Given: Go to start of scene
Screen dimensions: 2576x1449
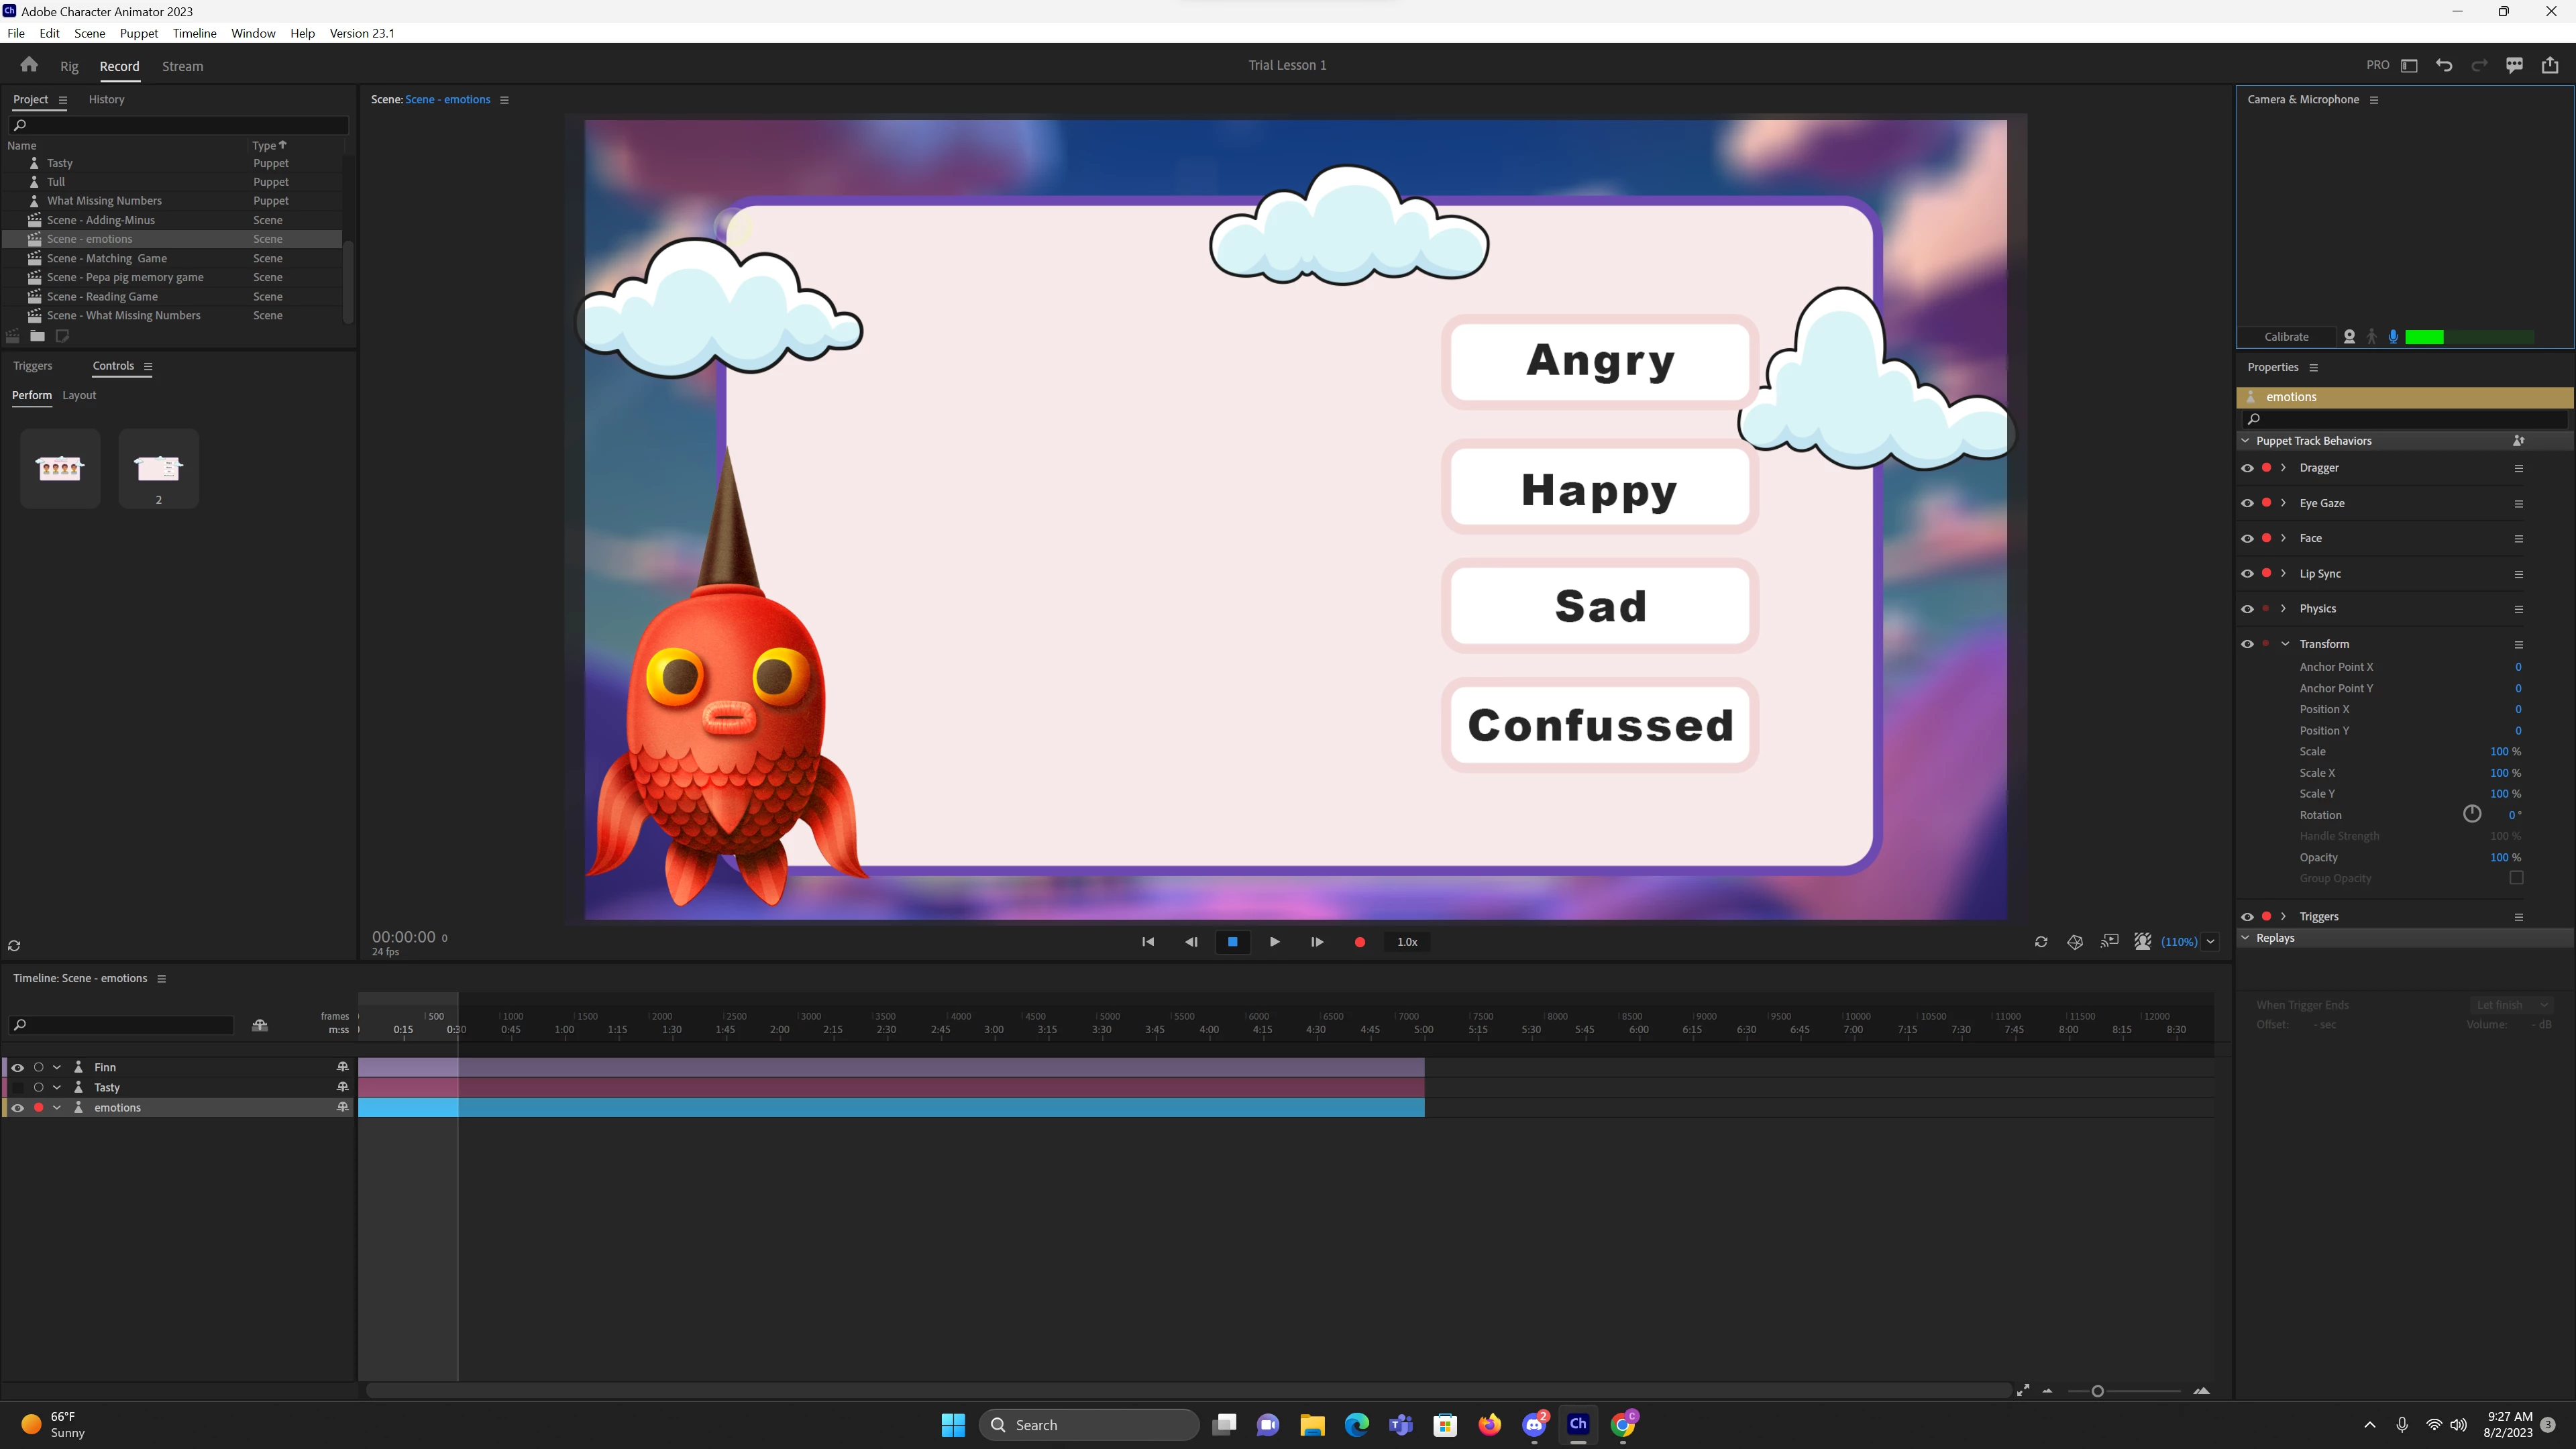Looking at the screenshot, I should [x=1148, y=942].
